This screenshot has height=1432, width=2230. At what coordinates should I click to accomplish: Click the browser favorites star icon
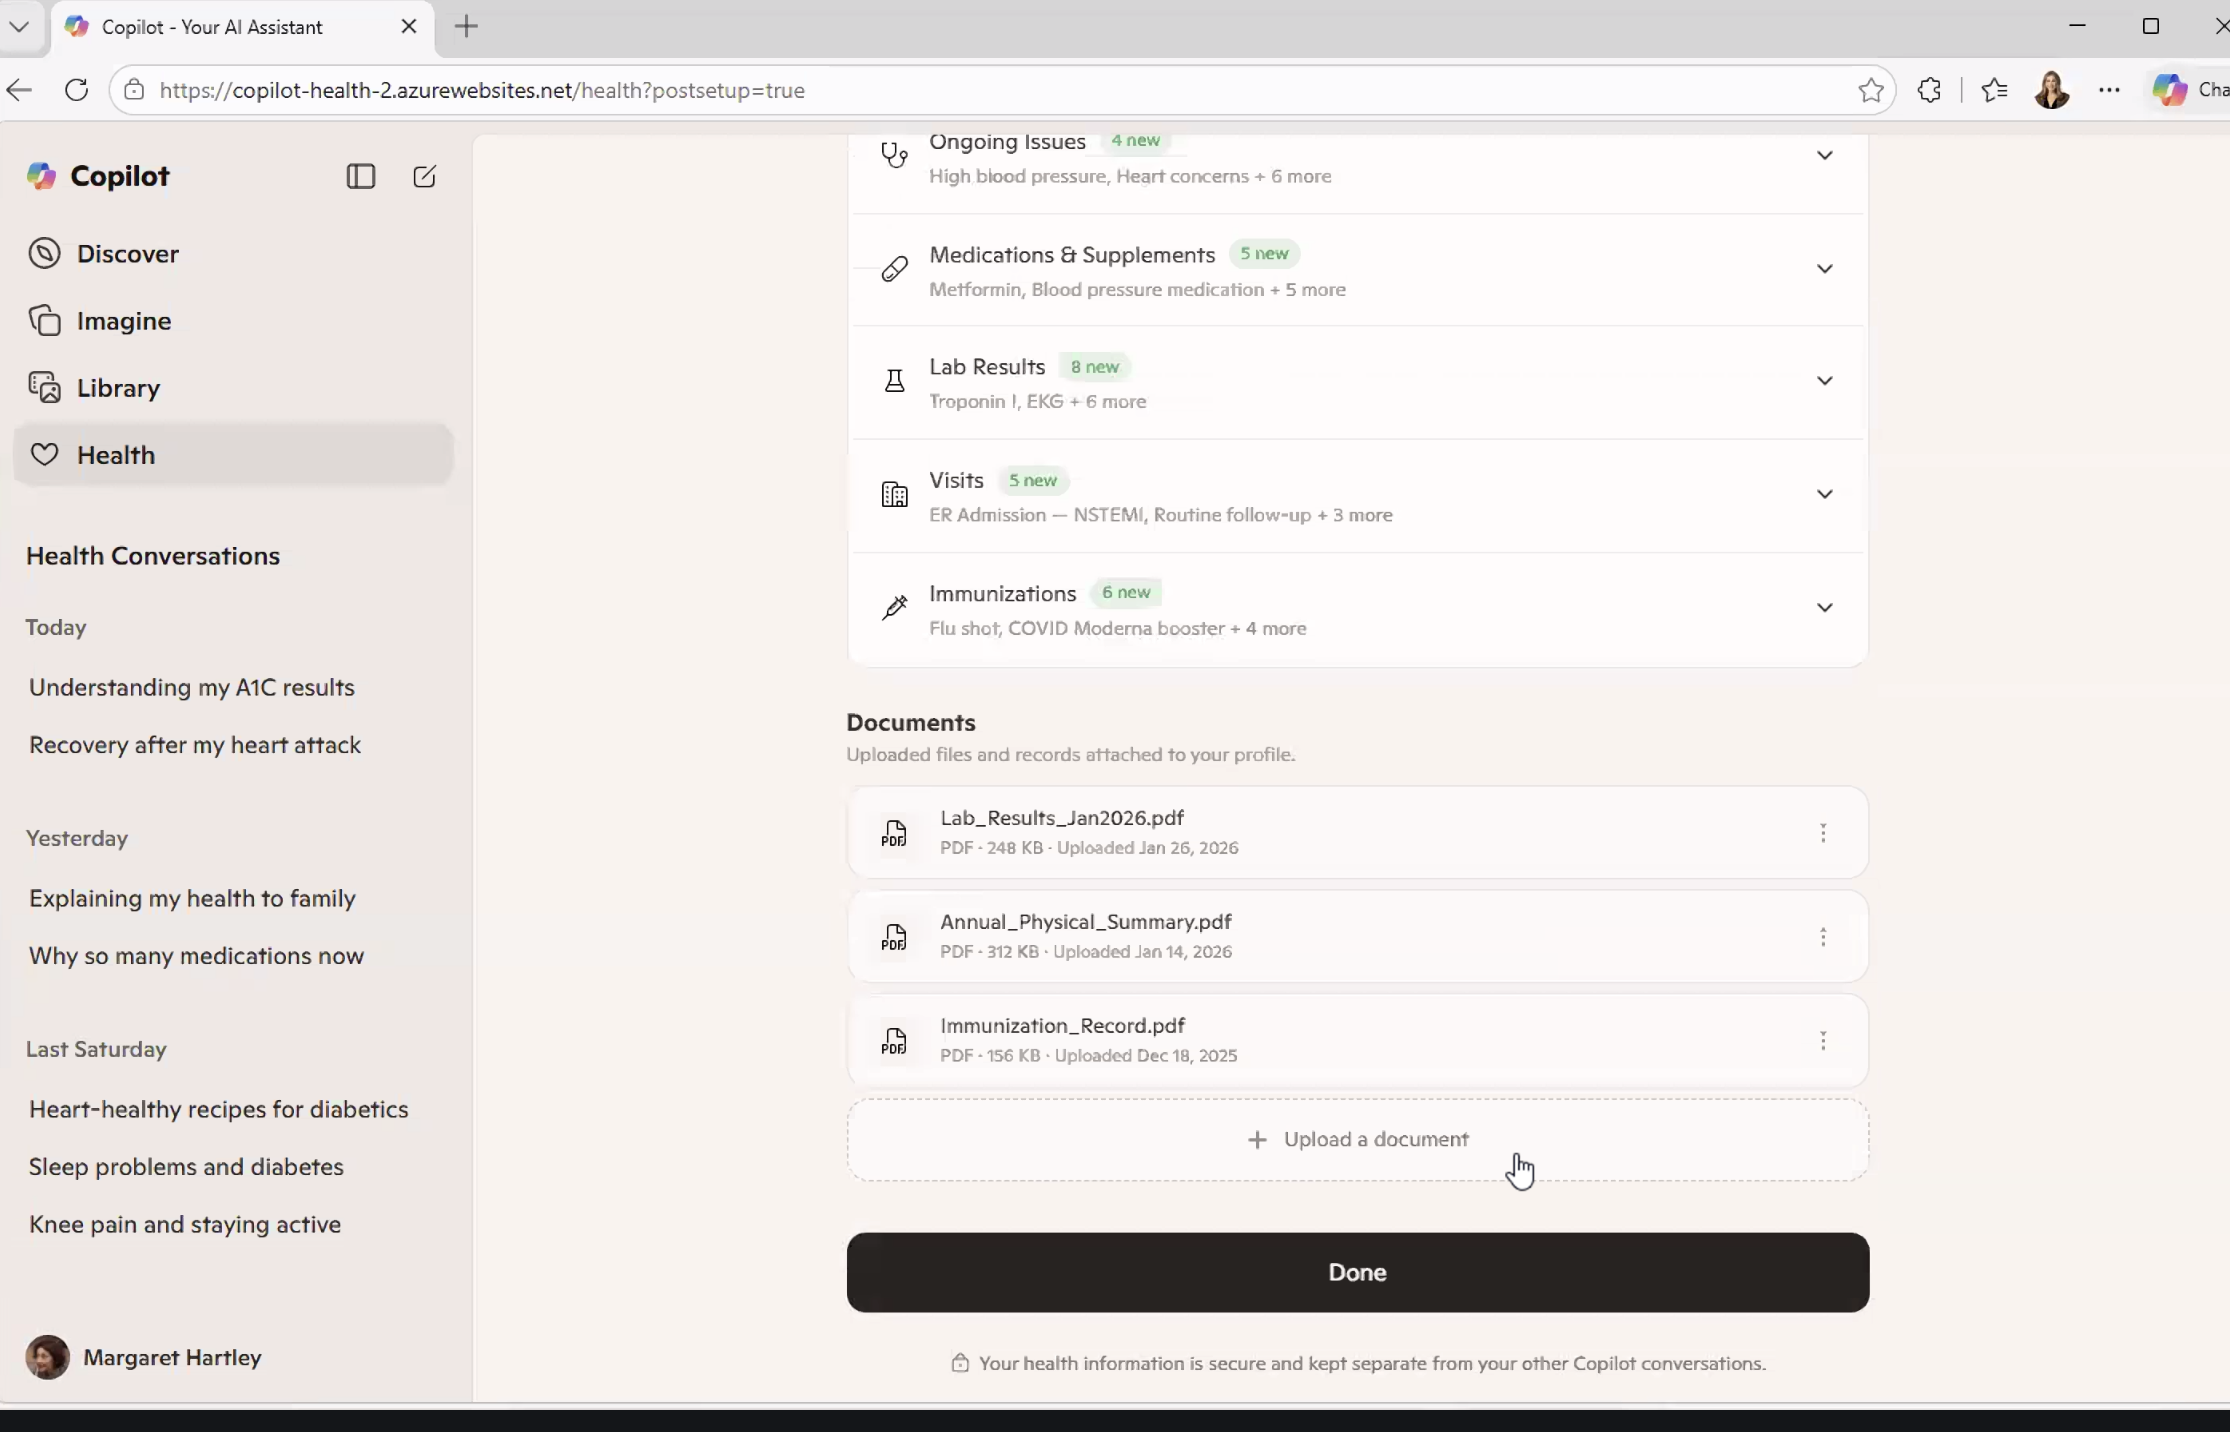point(1871,90)
